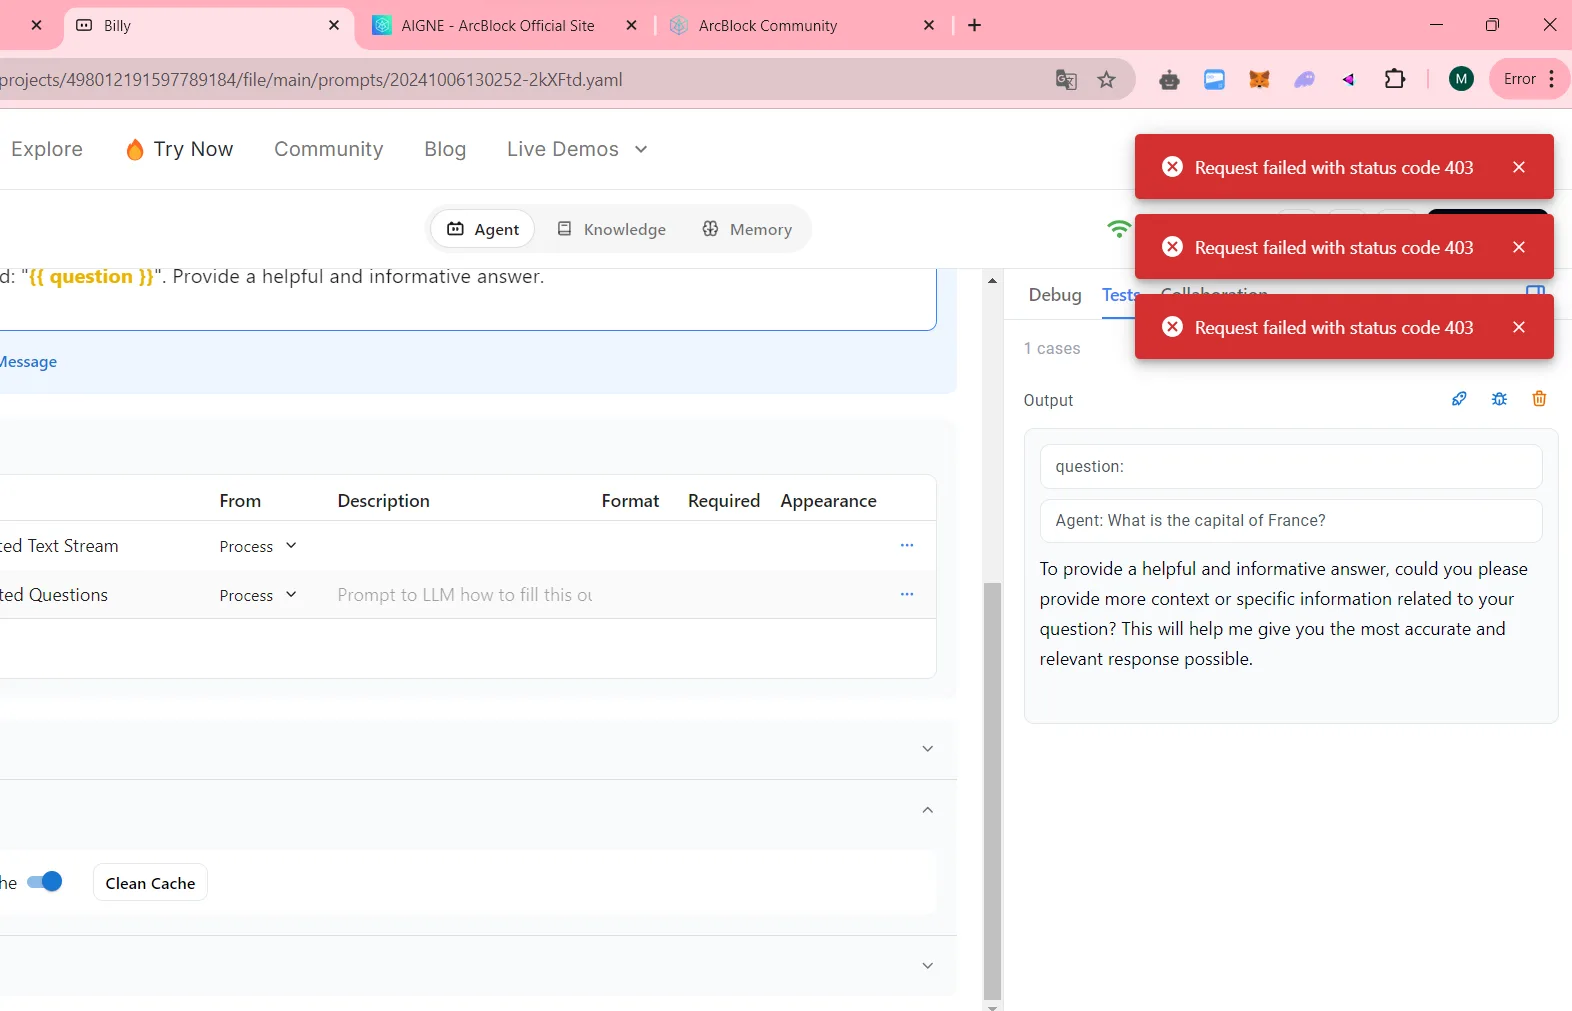Click Agent capital of France field

[1291, 521]
